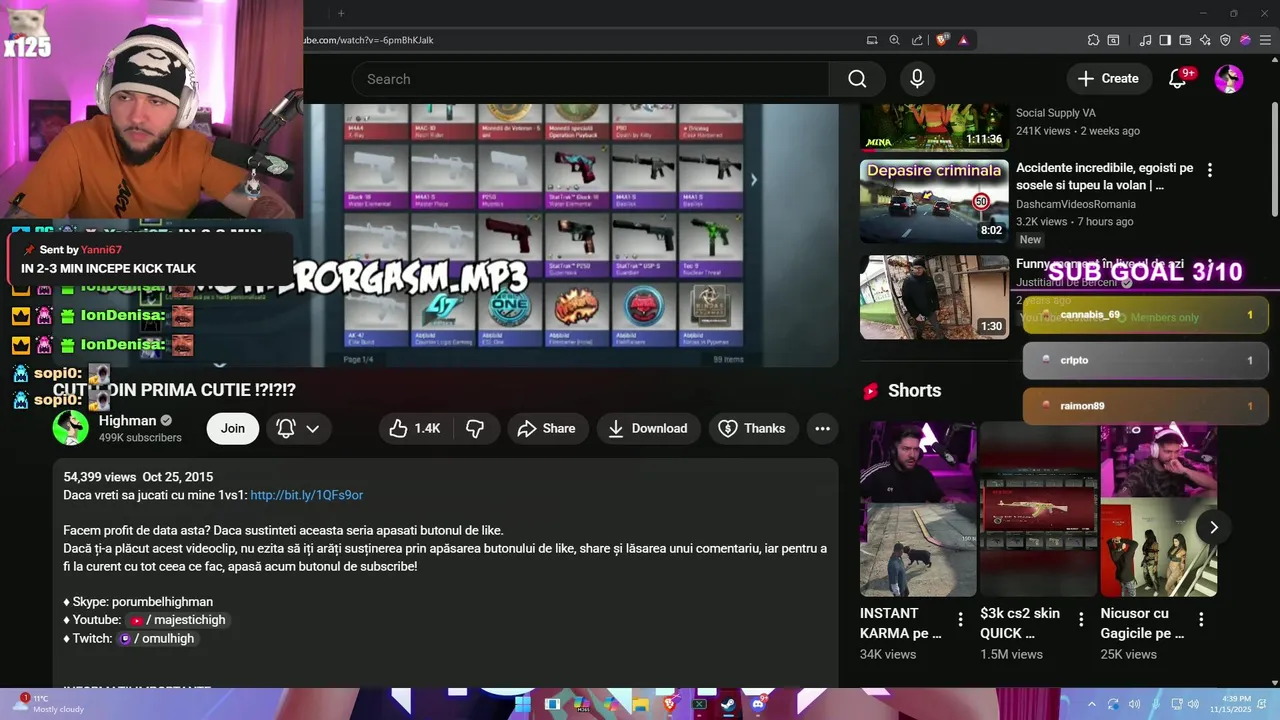Toggle the browser sidebar panel icon
The height and width of the screenshot is (720, 1280).
(x=1165, y=40)
